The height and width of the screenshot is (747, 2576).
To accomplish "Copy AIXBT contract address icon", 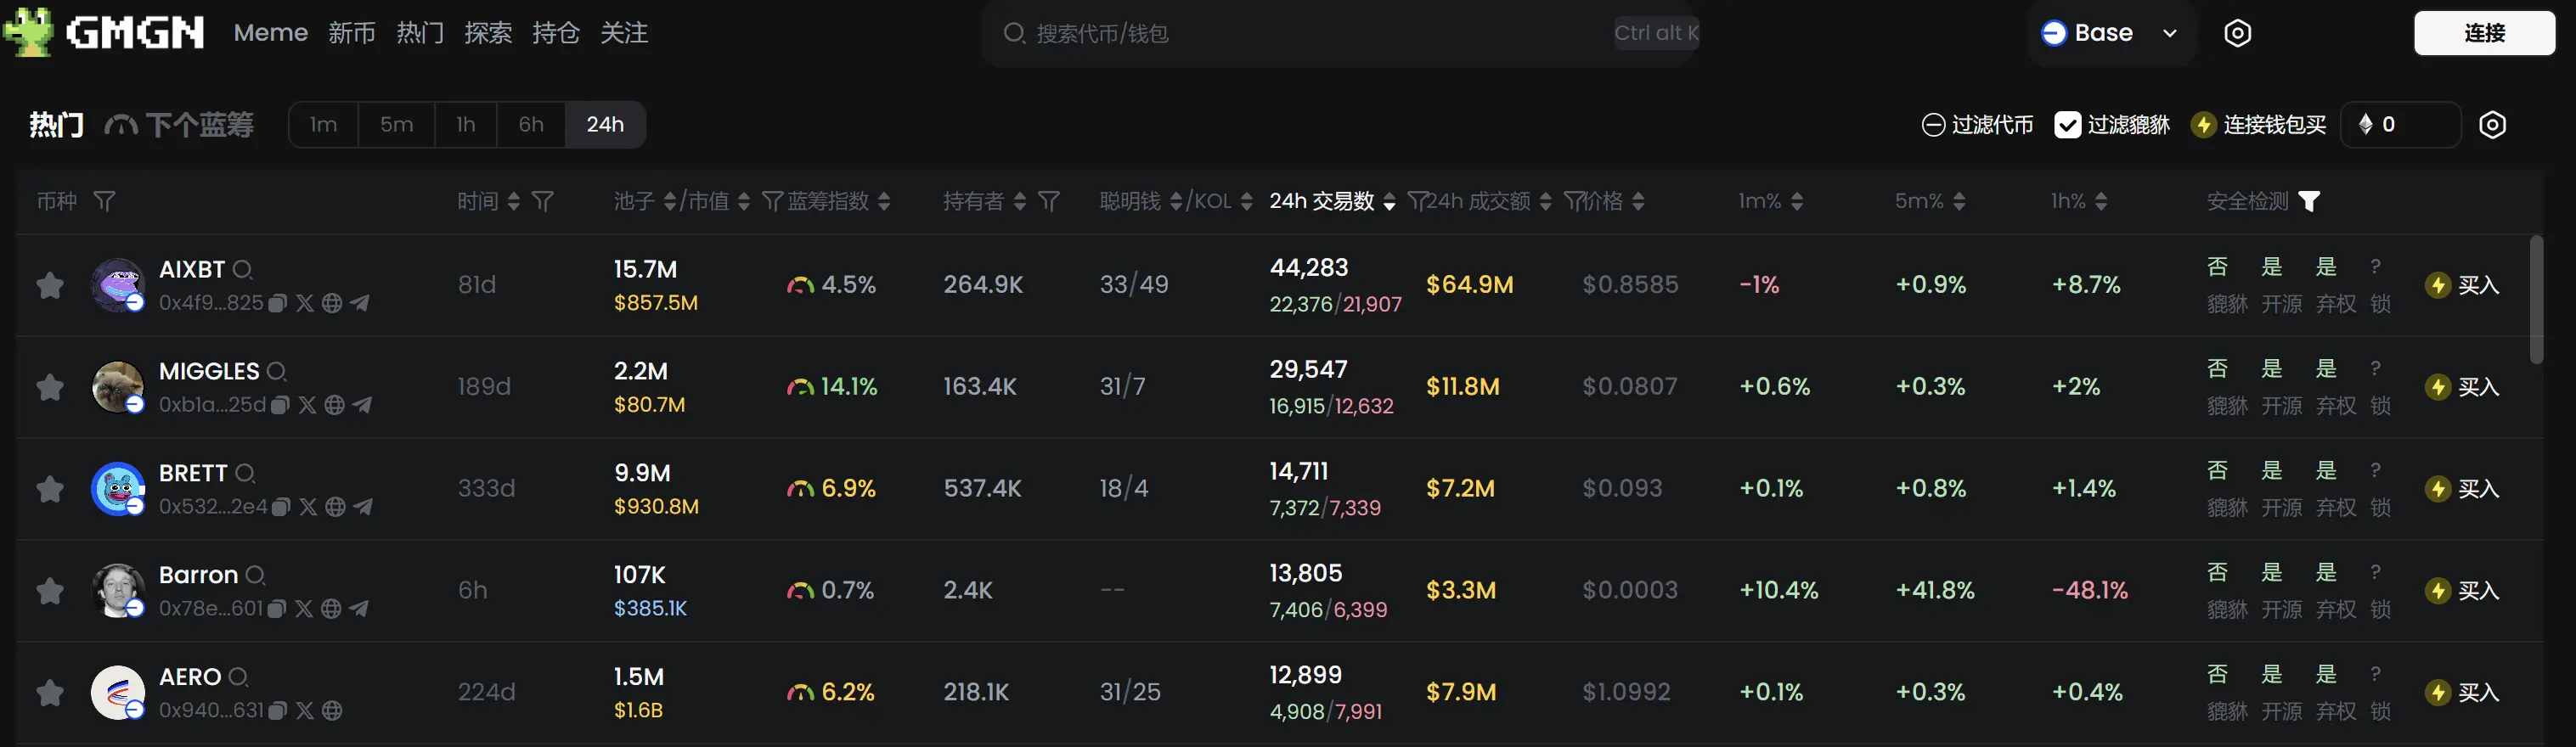I will 278,303.
